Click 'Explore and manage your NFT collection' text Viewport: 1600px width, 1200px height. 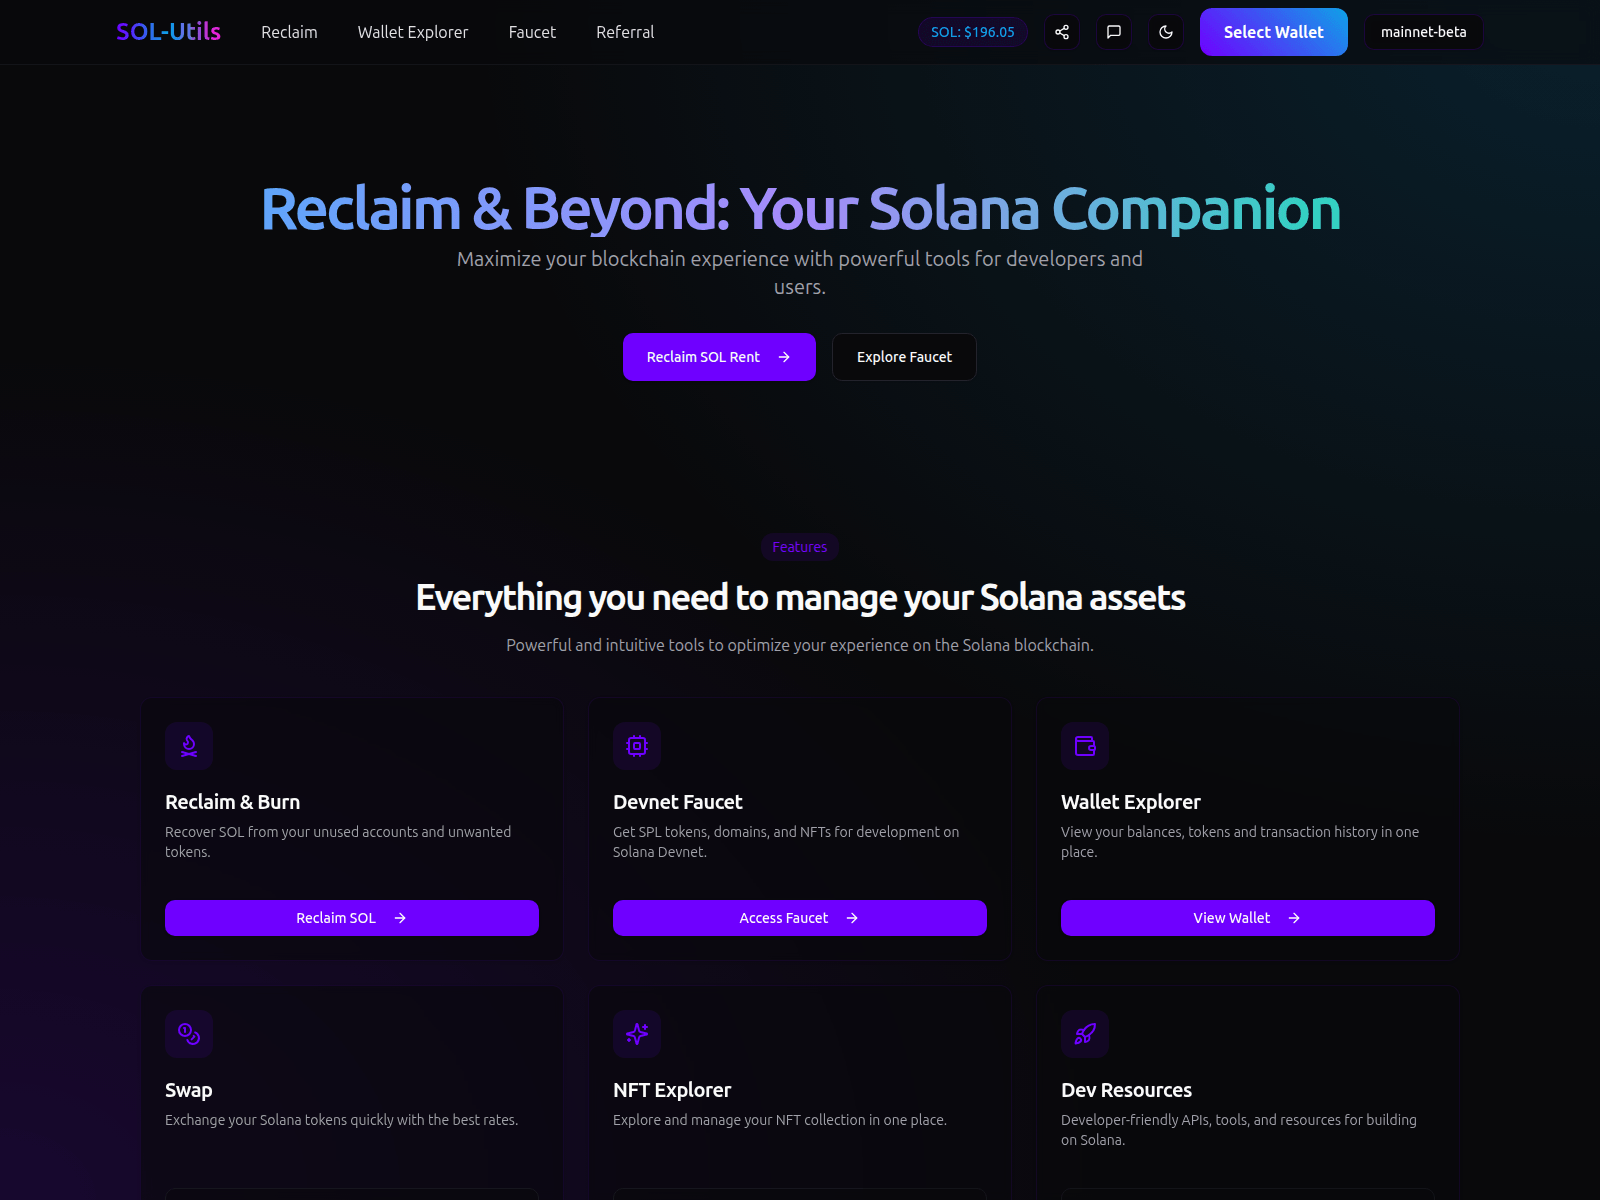(780, 1120)
